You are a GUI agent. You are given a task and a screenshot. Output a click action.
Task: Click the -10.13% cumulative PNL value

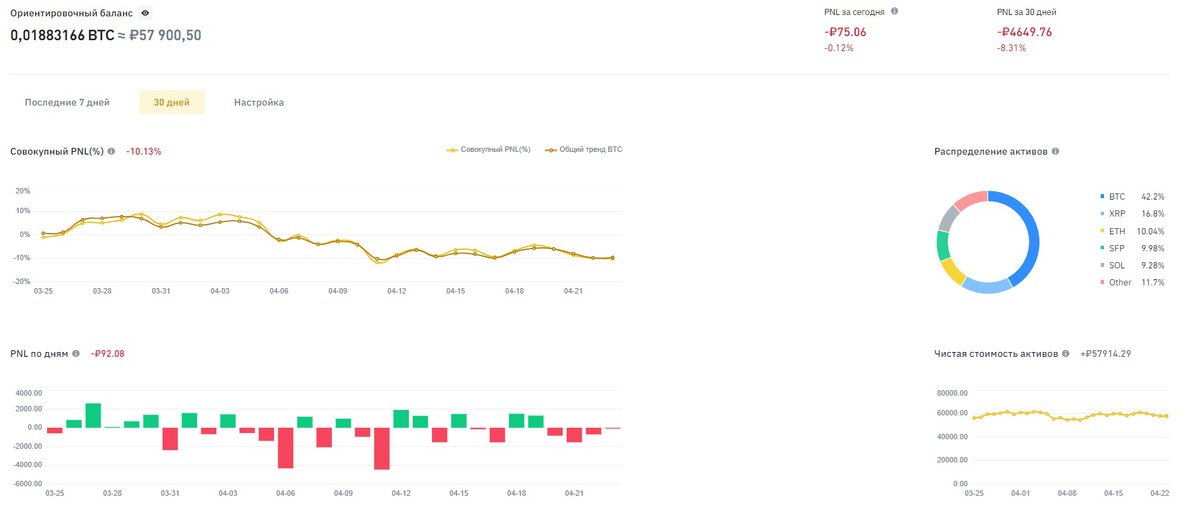(x=144, y=151)
